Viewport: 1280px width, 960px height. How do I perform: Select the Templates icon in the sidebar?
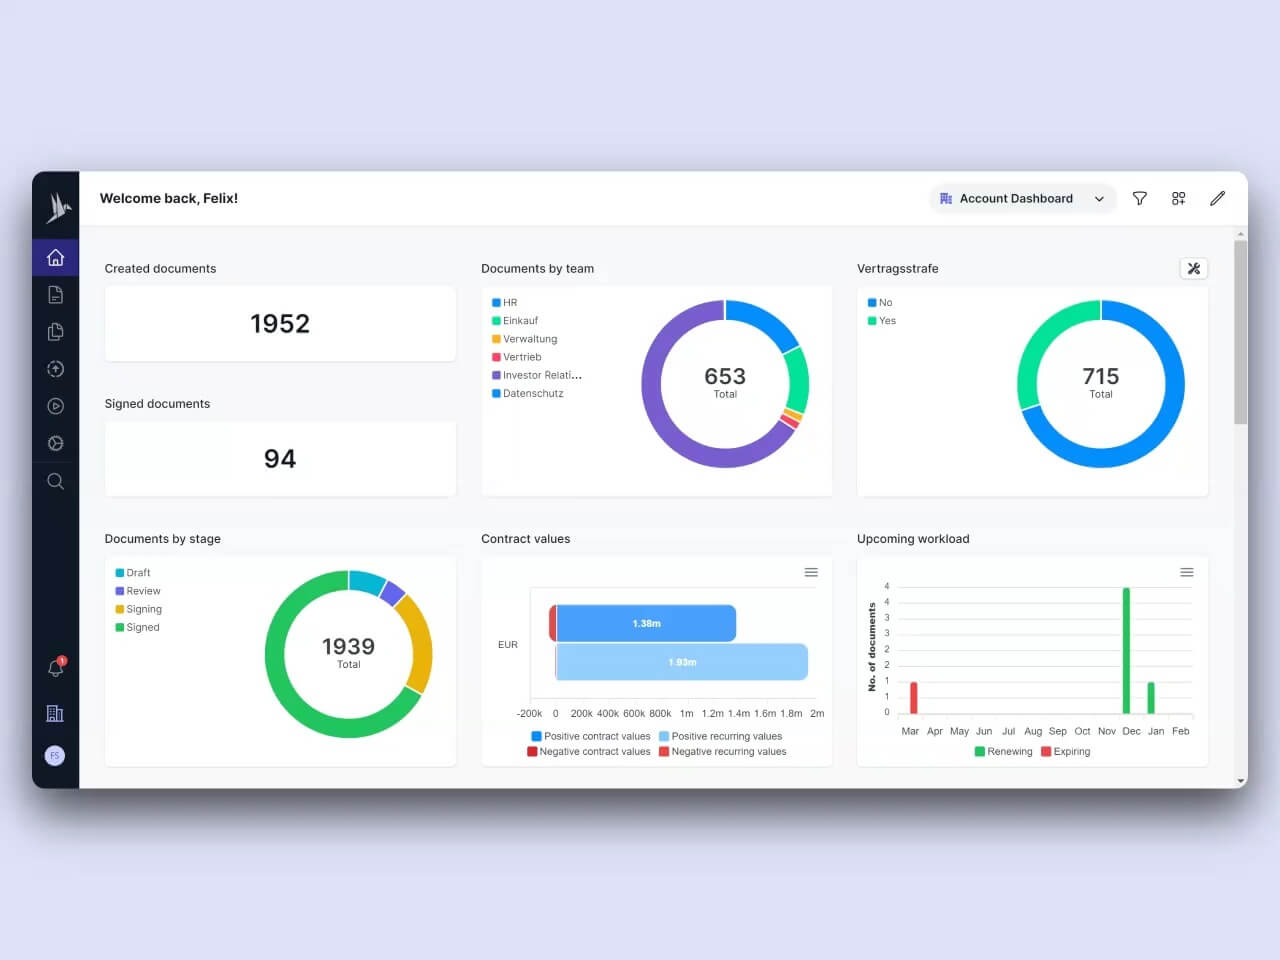(55, 331)
